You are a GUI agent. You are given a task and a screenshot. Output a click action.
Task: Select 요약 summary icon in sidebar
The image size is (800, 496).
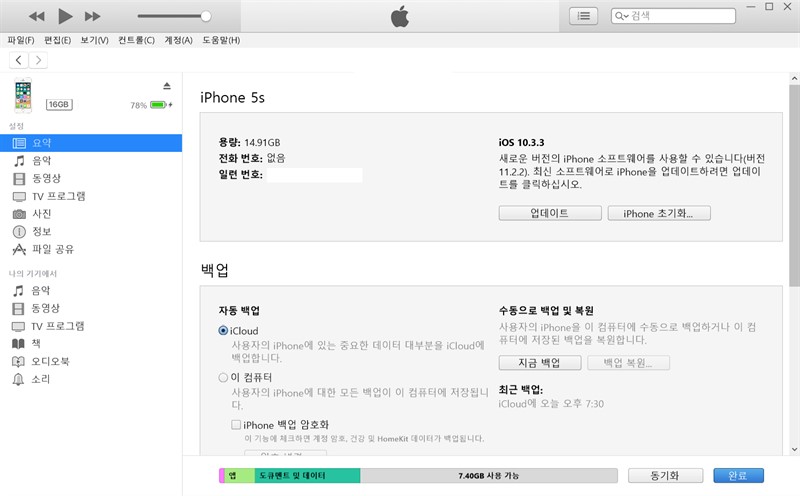click(x=19, y=143)
